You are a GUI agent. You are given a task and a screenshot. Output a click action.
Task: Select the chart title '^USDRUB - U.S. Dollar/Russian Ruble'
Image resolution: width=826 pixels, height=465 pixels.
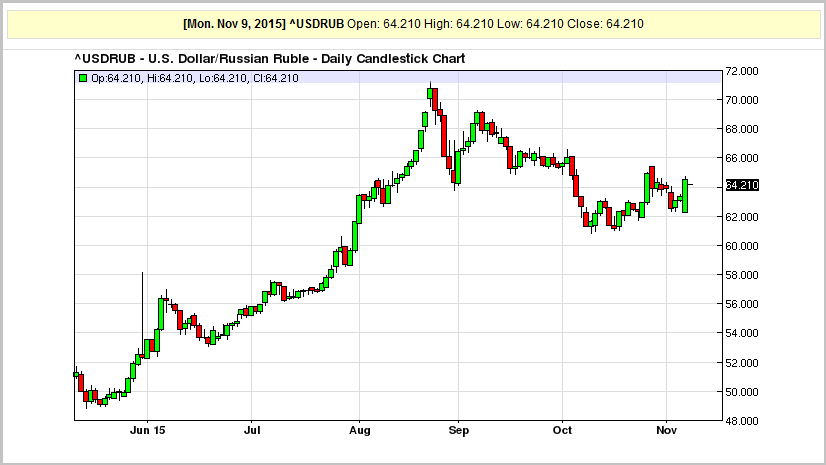click(193, 58)
